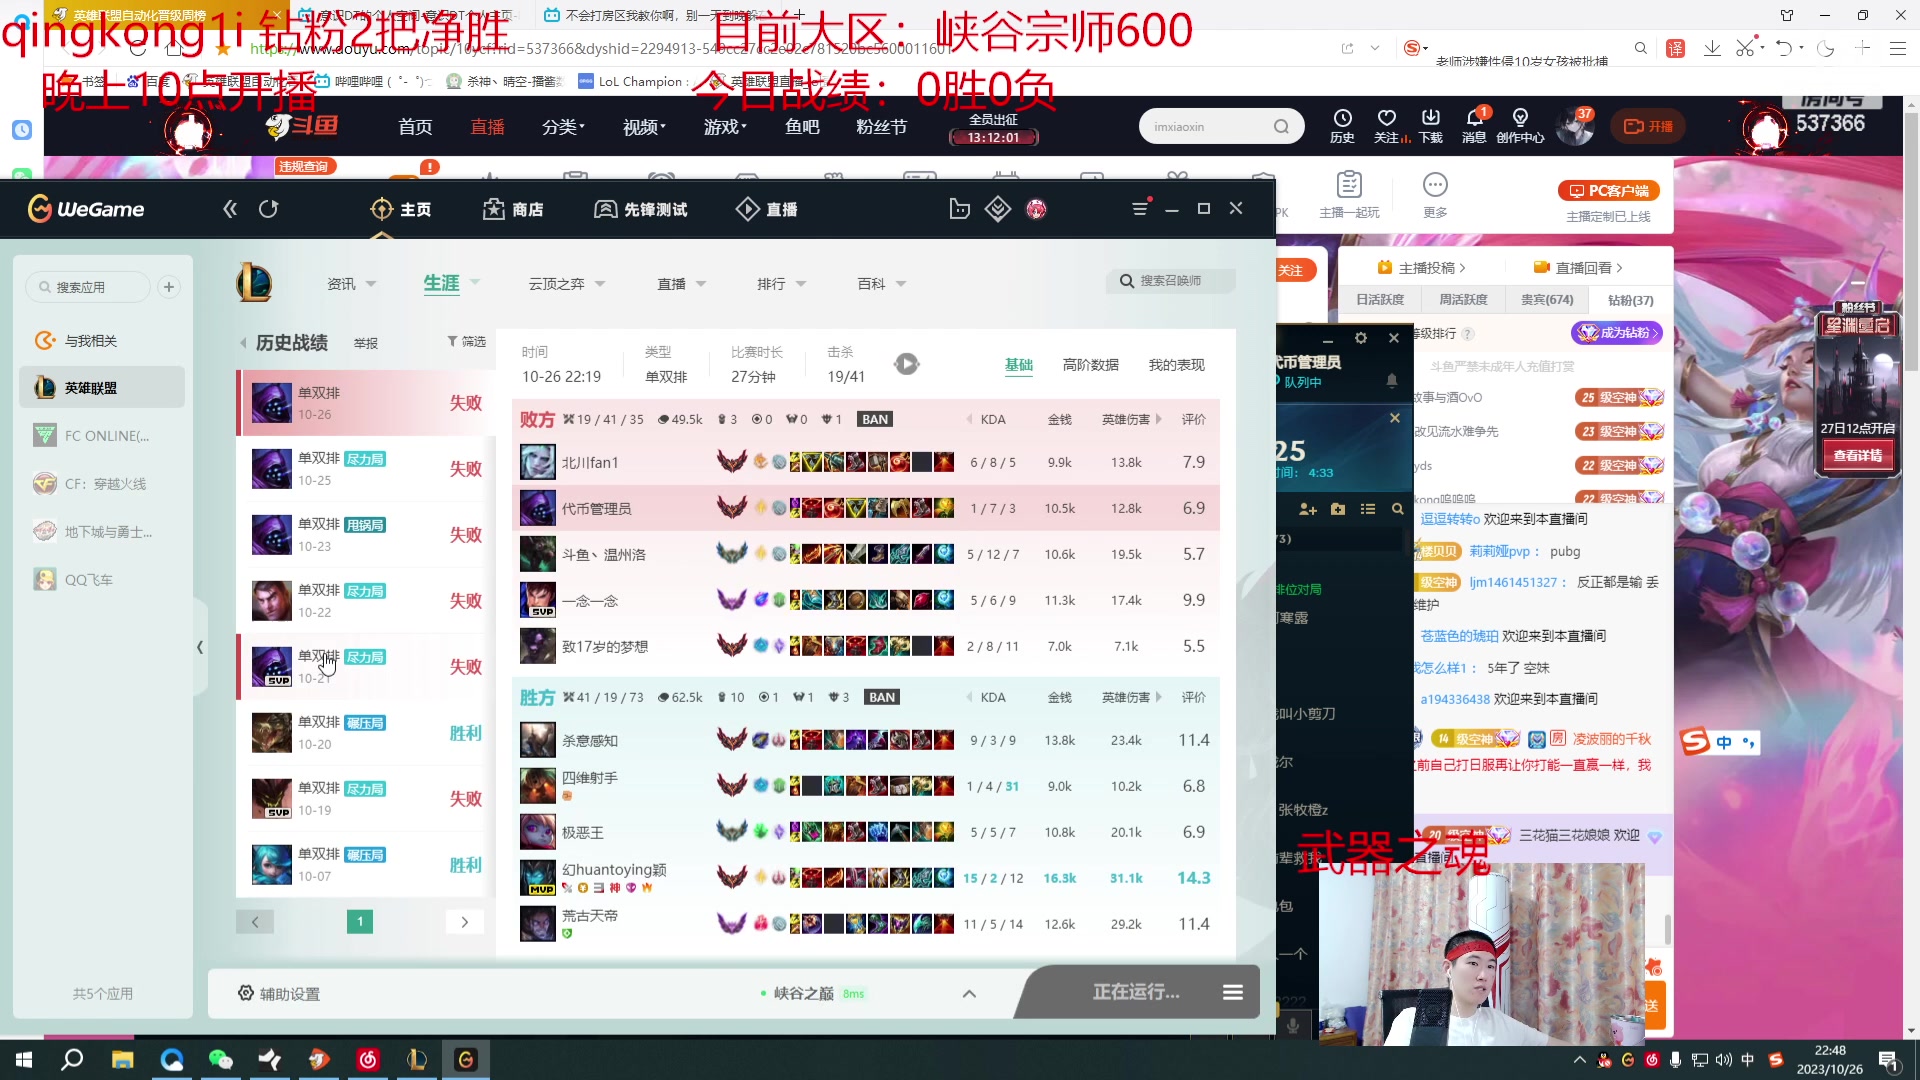The height and width of the screenshot is (1080, 1920).
Task: Open Douyu 消息 notification bell
Action: point(1474,126)
